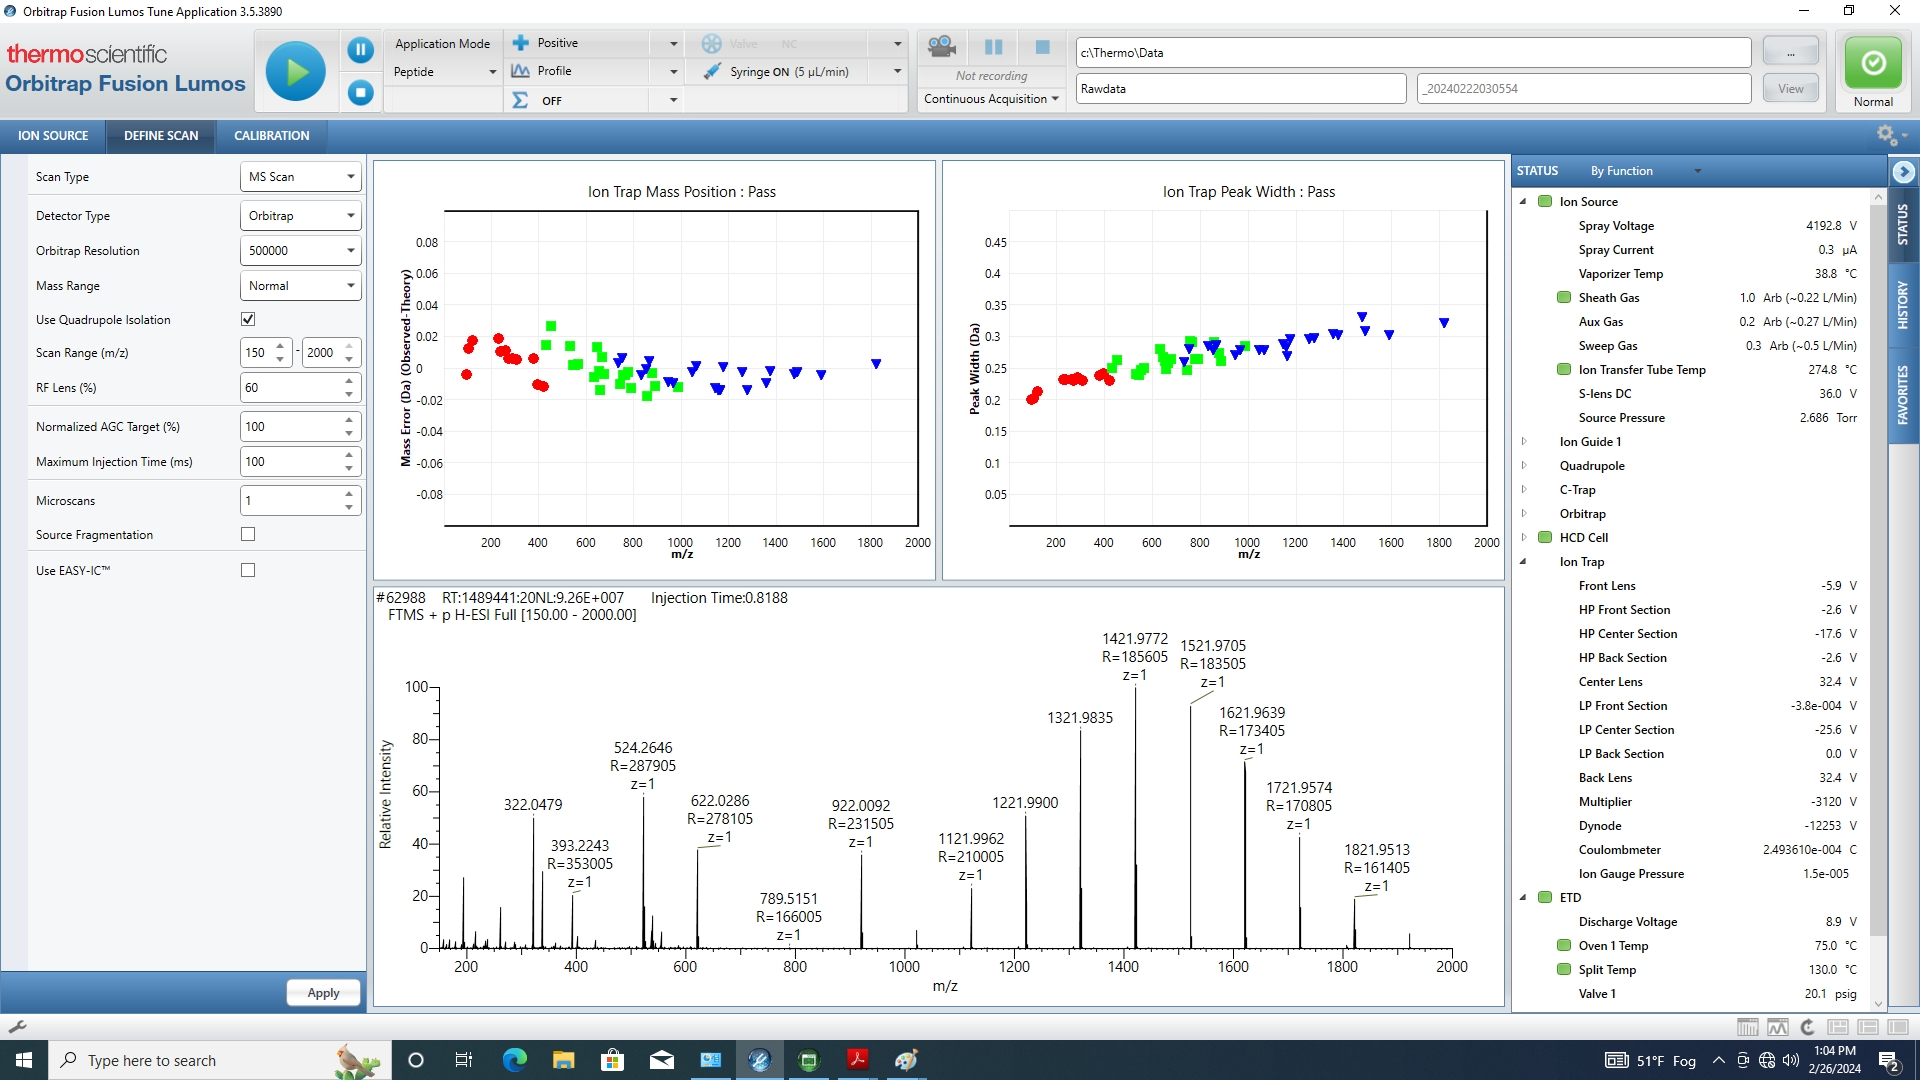Uncheck Use Quadrupole Isolation

click(x=247, y=318)
